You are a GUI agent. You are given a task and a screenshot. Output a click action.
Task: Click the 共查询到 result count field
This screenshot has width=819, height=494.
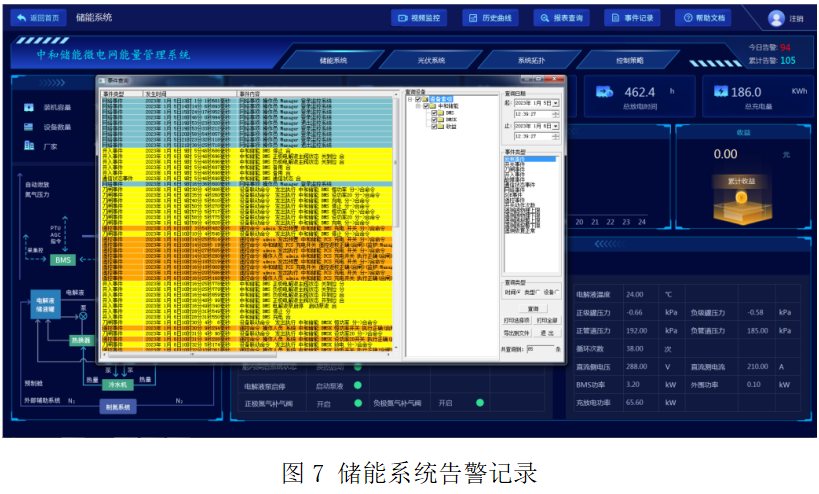[x=540, y=349]
